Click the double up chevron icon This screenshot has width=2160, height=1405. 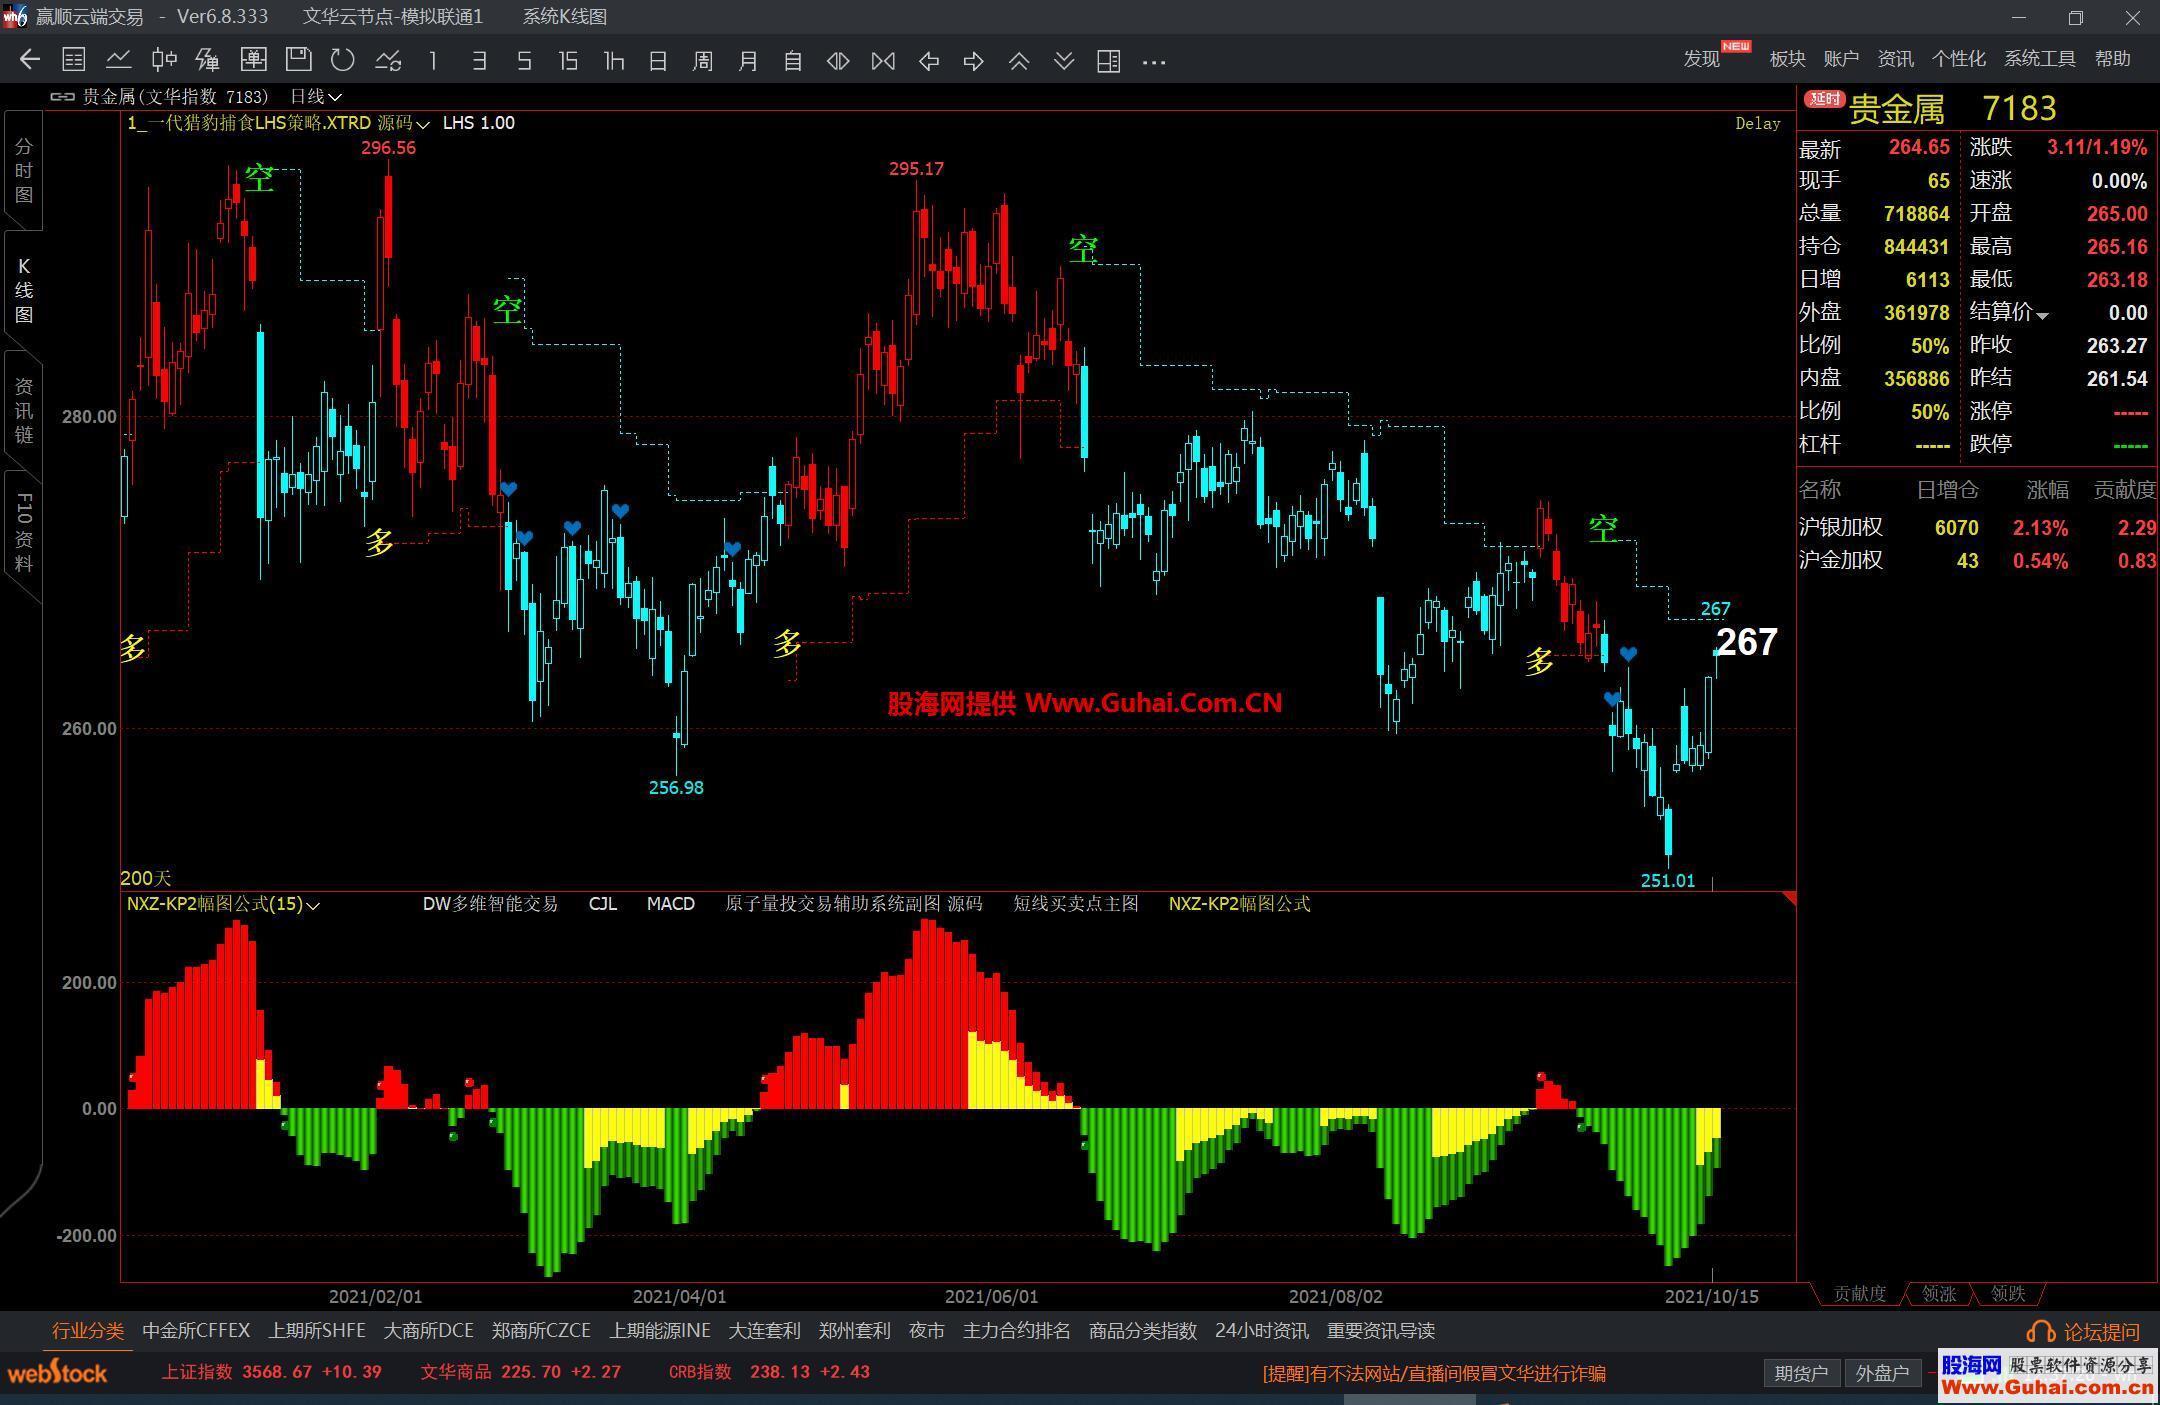pos(1019,61)
